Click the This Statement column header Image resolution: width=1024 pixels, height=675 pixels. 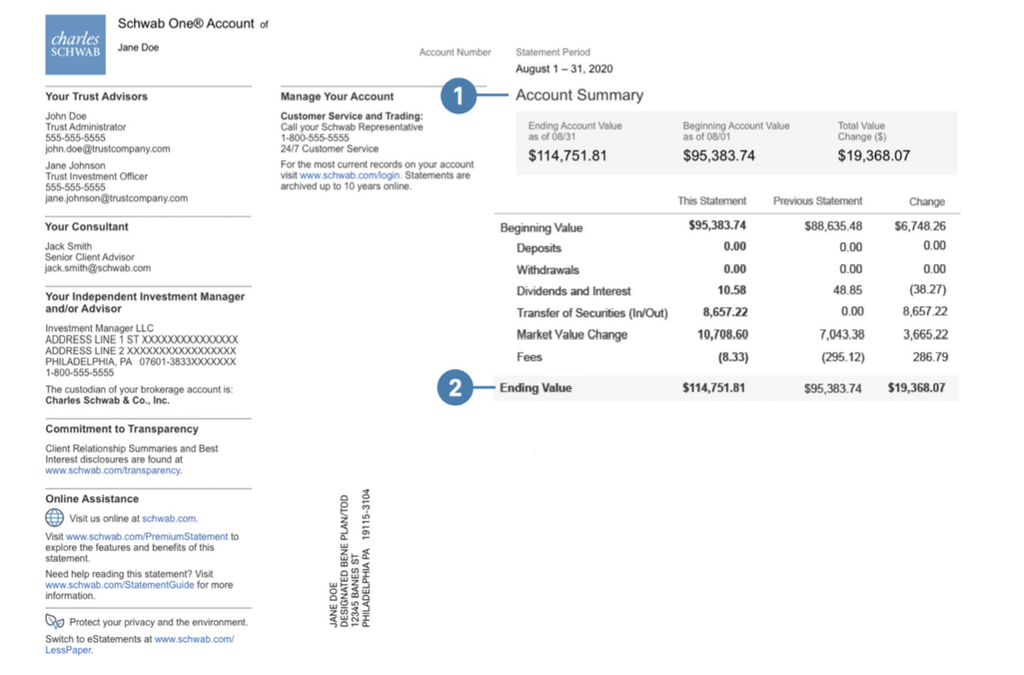click(711, 201)
